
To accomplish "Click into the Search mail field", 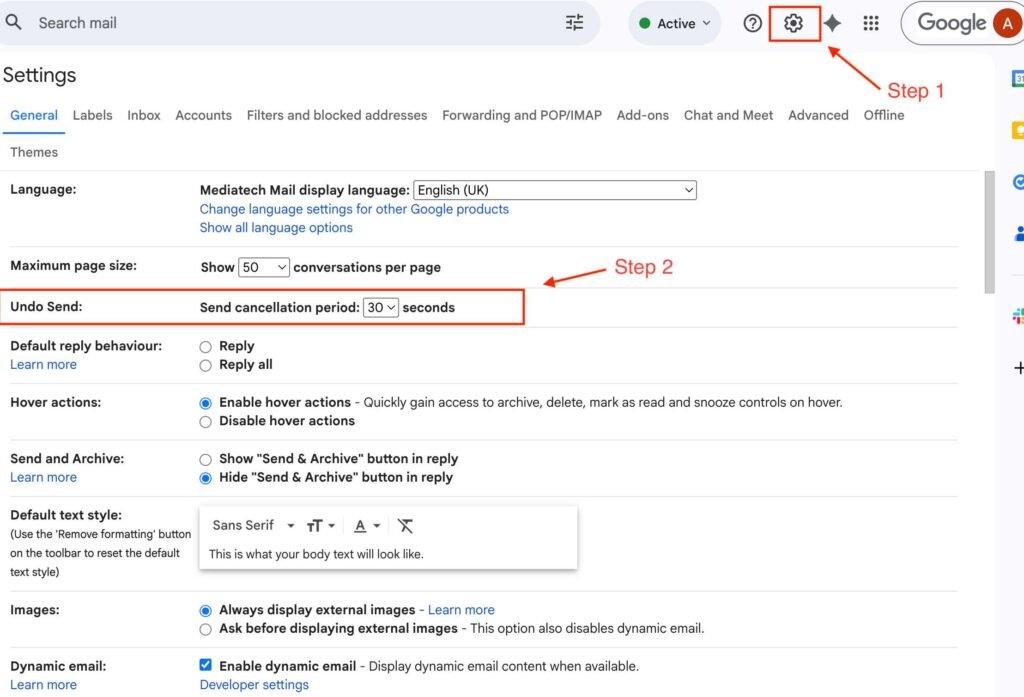I will click(290, 22).
